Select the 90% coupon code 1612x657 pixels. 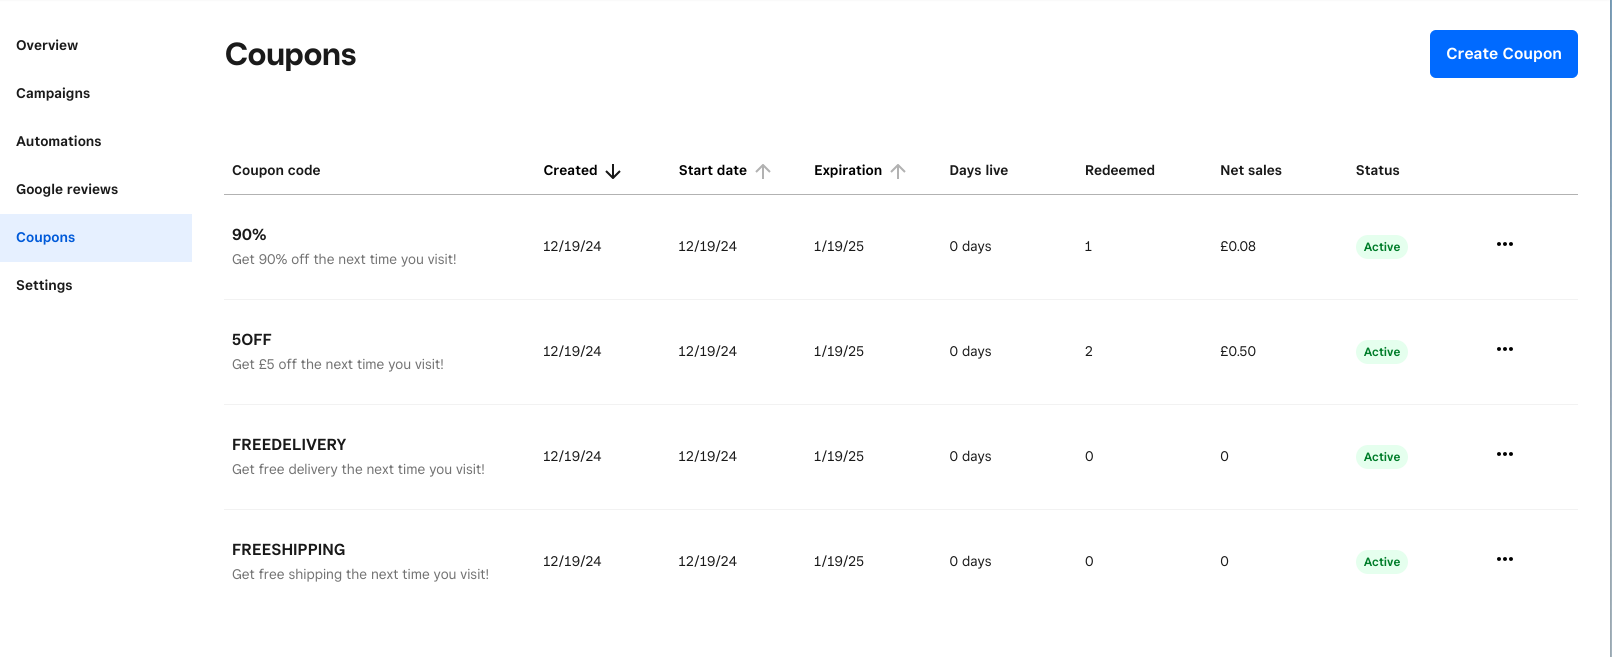[249, 235]
